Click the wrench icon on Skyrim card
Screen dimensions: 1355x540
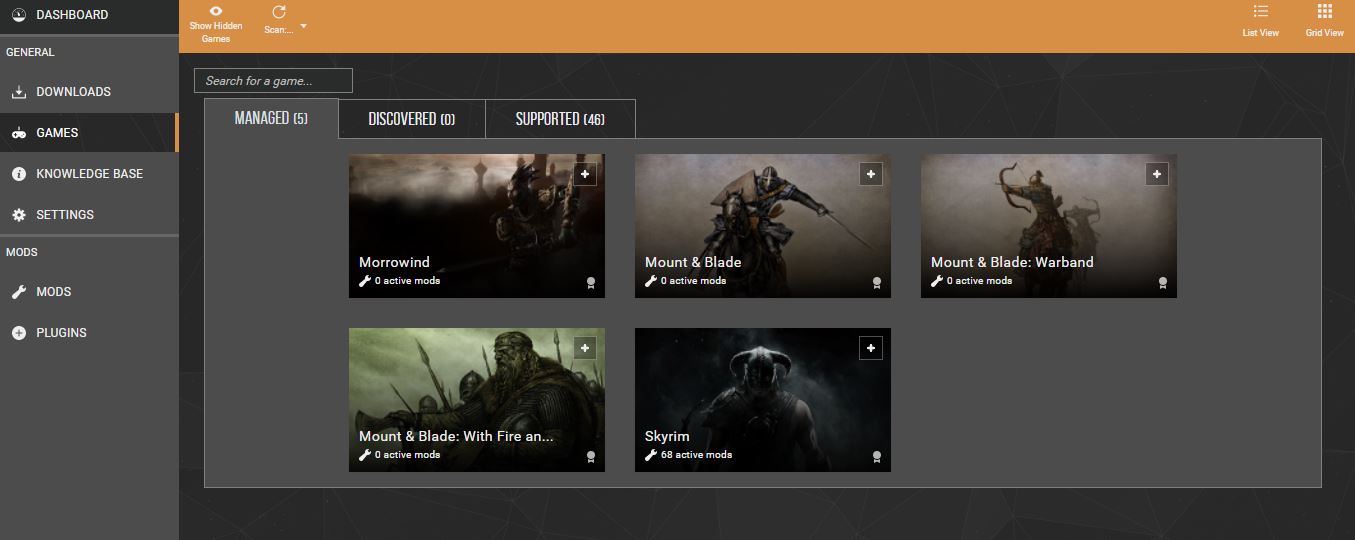pos(651,455)
